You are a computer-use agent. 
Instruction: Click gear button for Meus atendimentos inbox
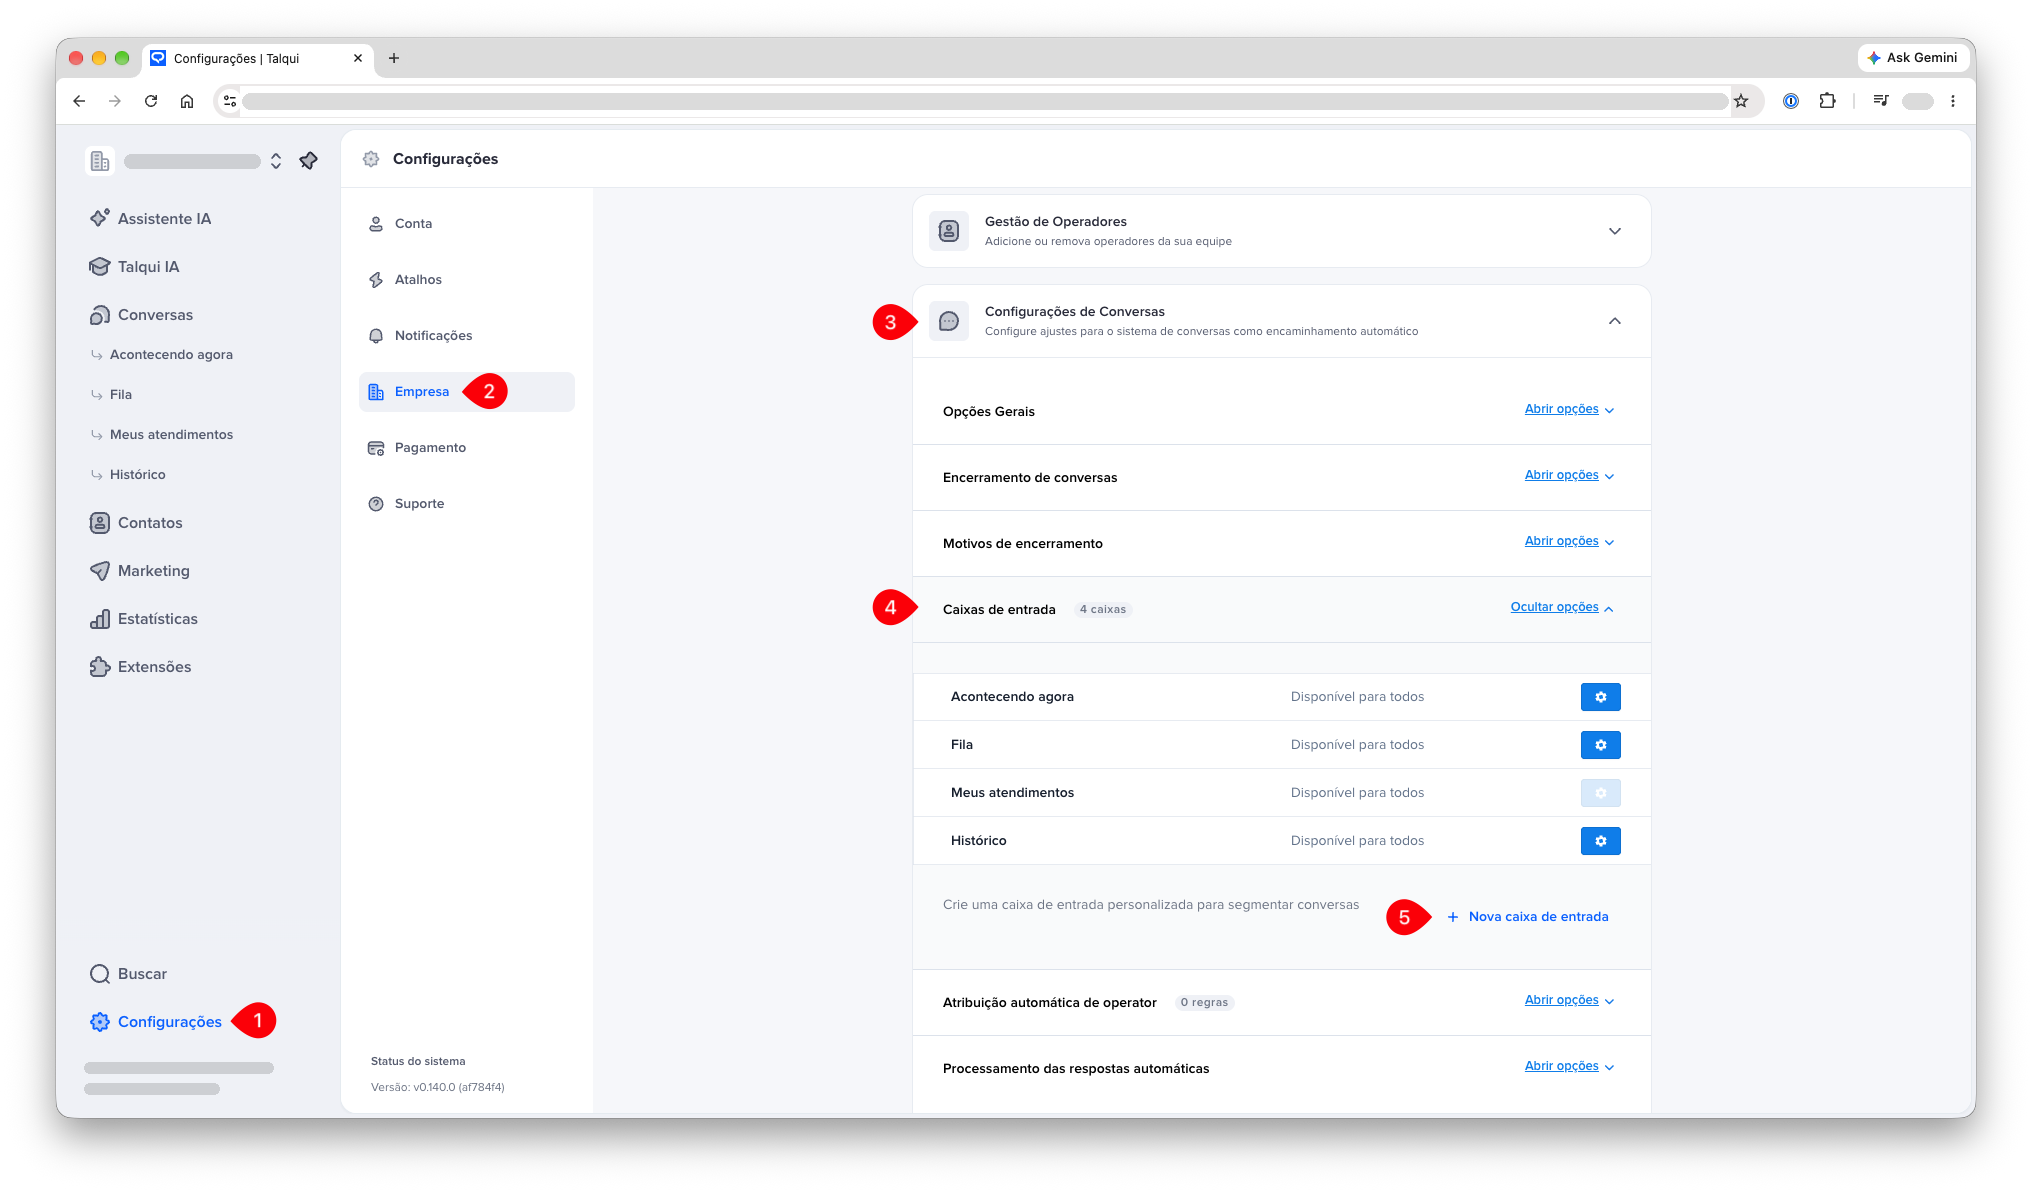pyautogui.click(x=1600, y=793)
